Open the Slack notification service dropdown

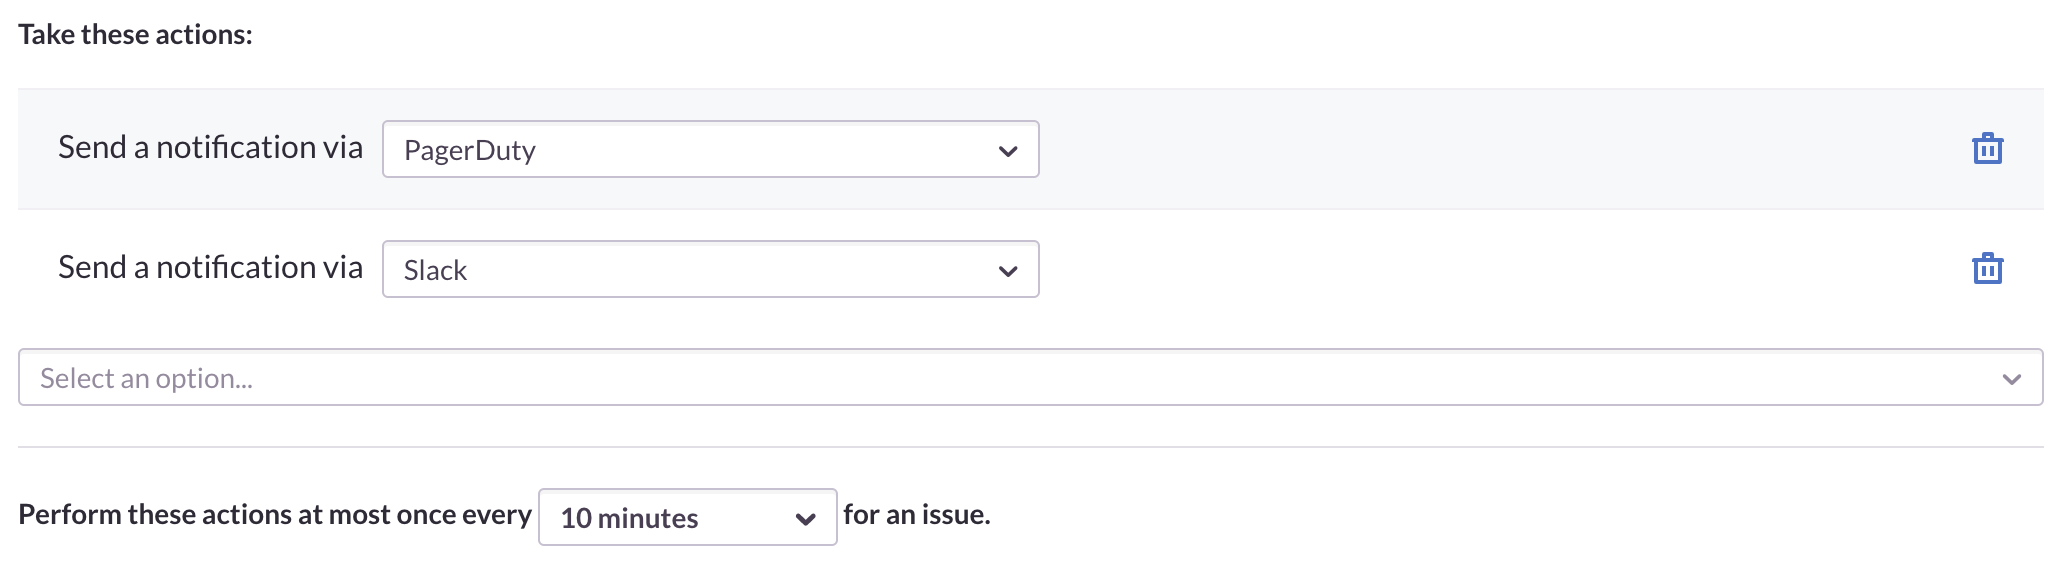pos(711,269)
